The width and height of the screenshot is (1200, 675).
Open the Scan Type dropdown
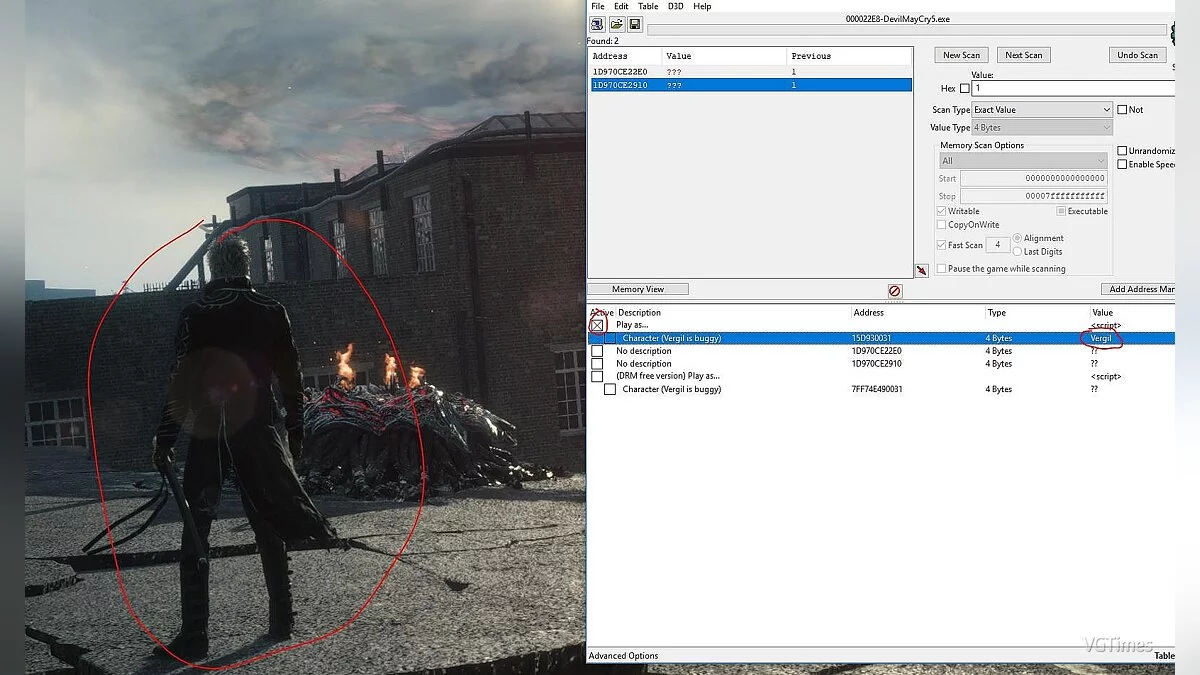[x=1041, y=110]
